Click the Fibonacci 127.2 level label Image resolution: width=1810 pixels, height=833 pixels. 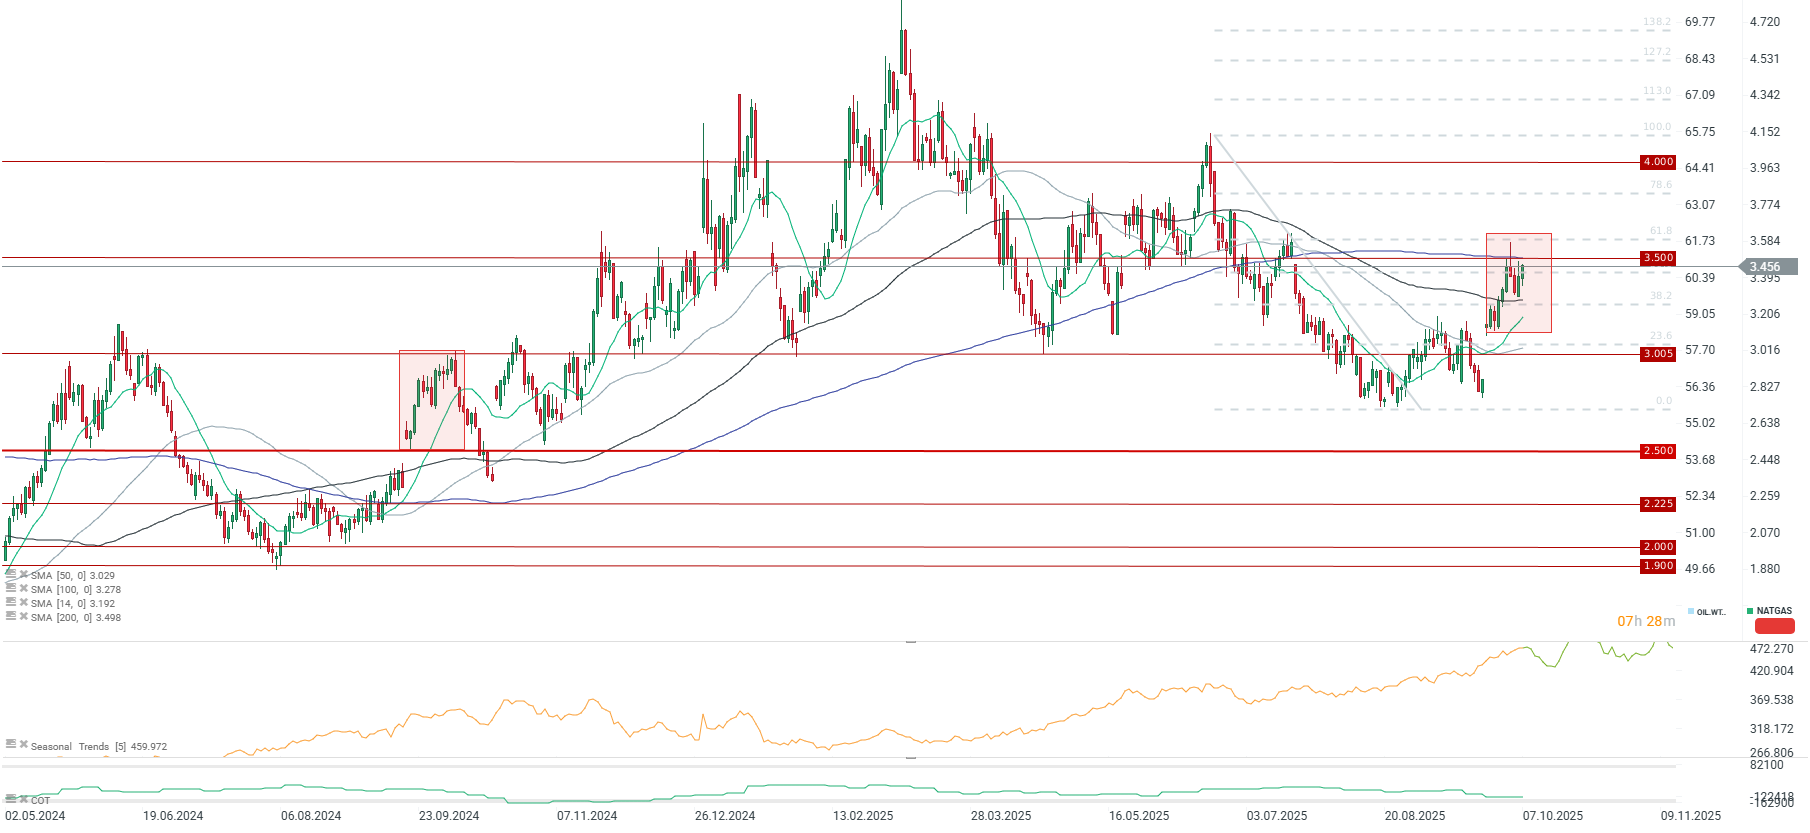click(x=1657, y=52)
